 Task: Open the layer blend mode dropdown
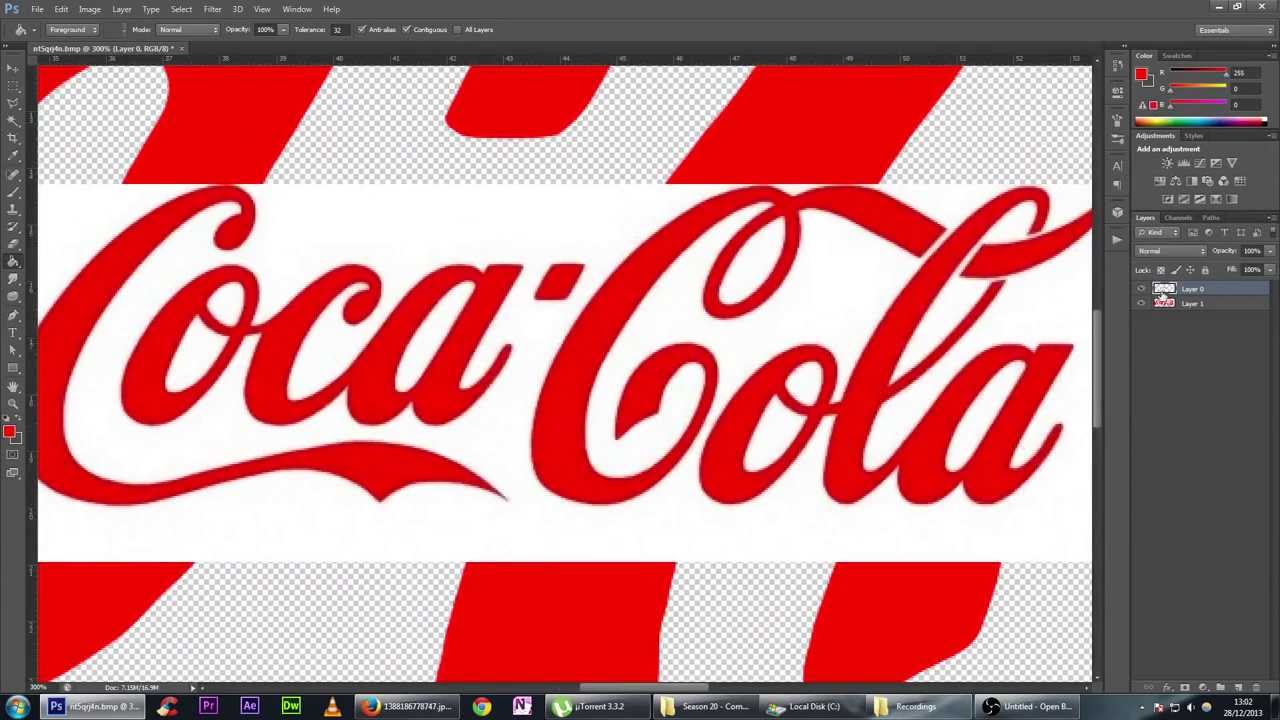point(1171,251)
